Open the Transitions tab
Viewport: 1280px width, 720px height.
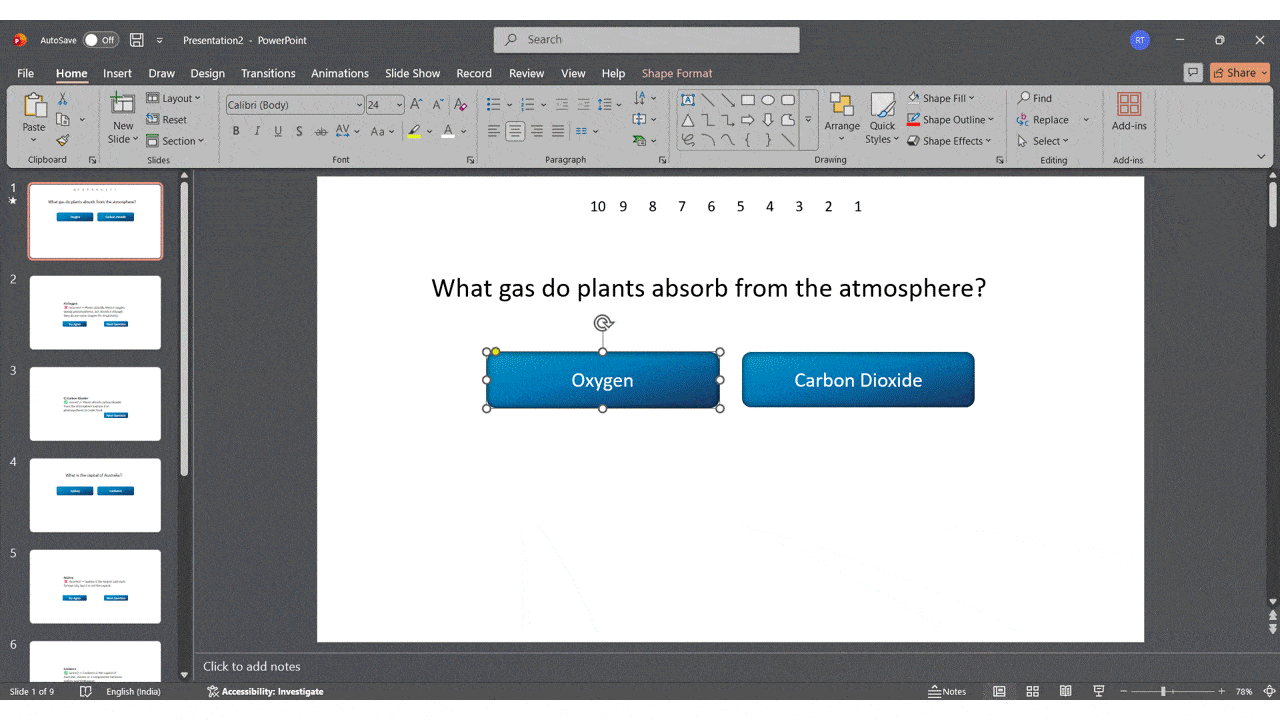click(268, 73)
